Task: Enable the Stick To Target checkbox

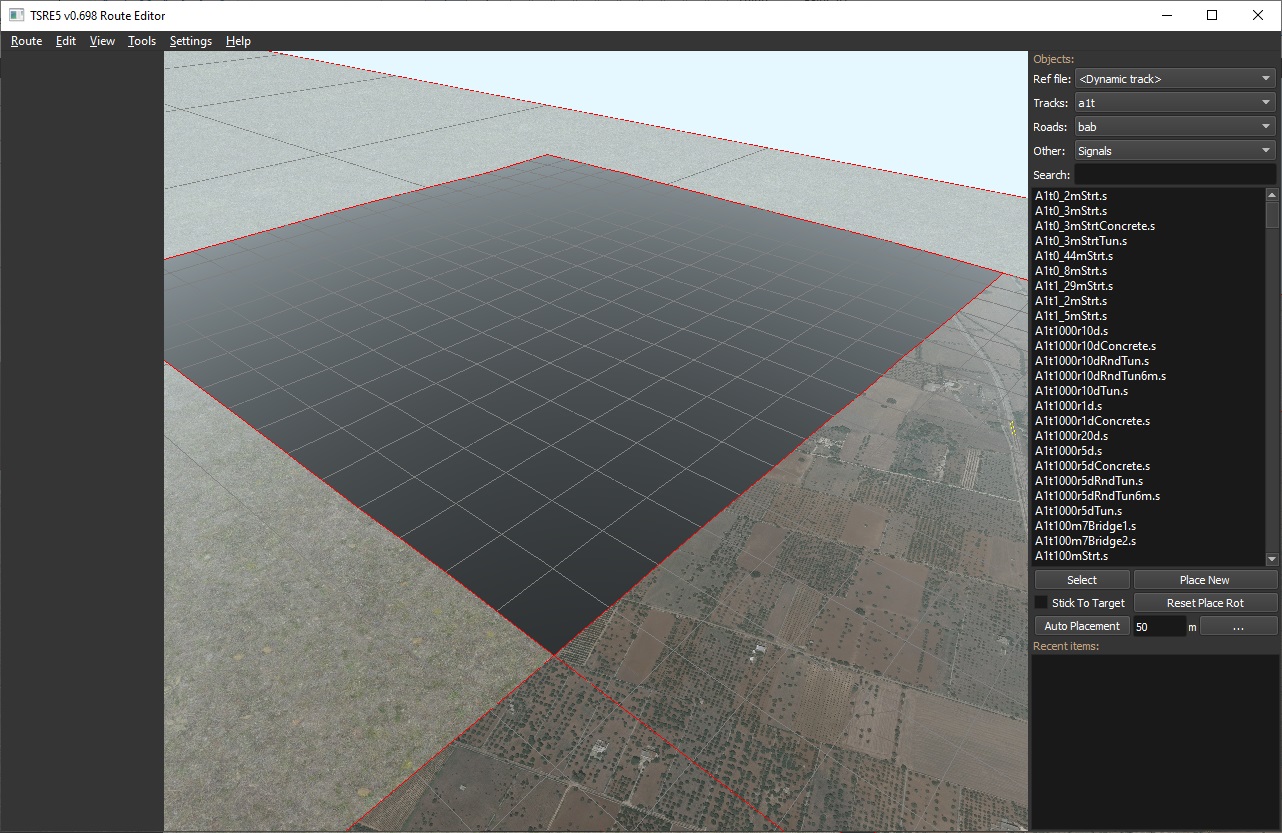Action: (x=1041, y=603)
